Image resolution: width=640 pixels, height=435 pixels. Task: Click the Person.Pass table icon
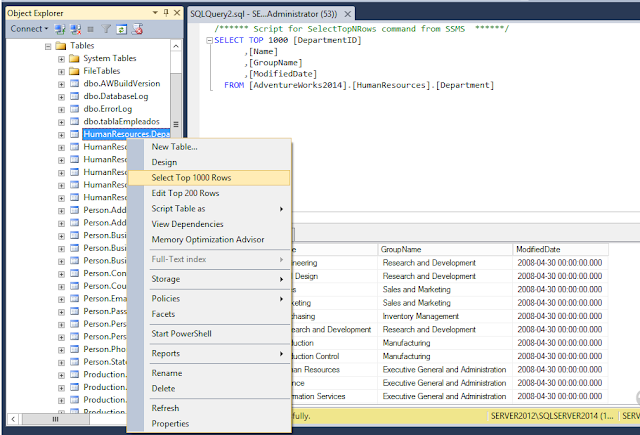point(74,311)
